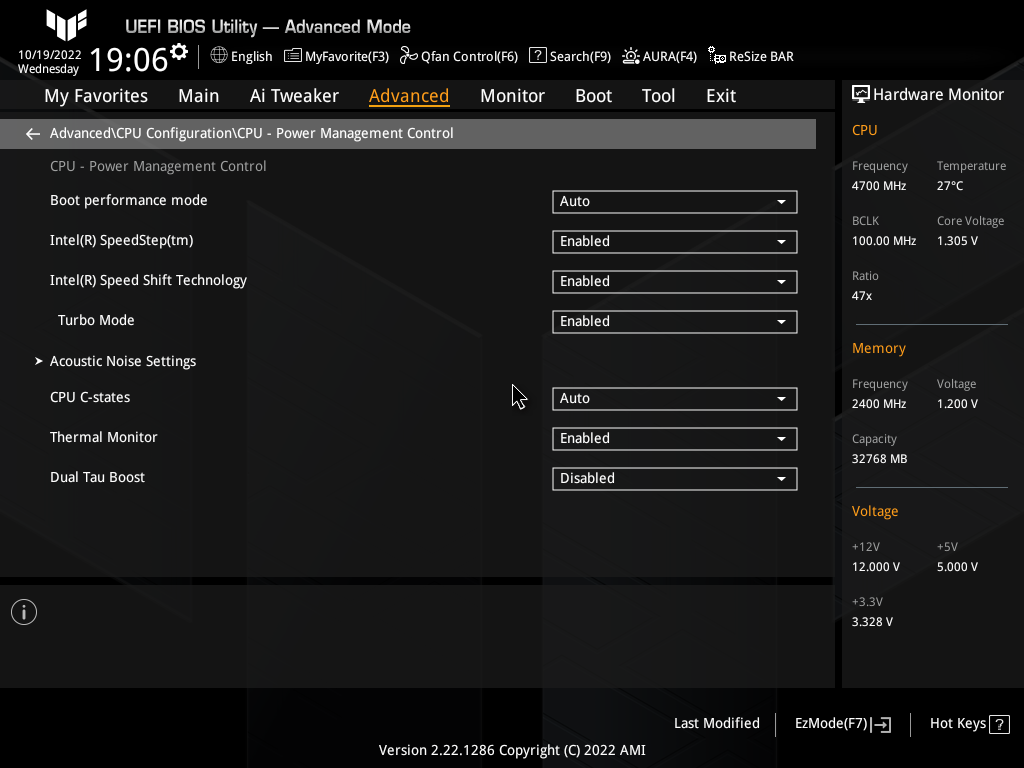
Task: Open the ReSize BAR option
Action: point(750,56)
